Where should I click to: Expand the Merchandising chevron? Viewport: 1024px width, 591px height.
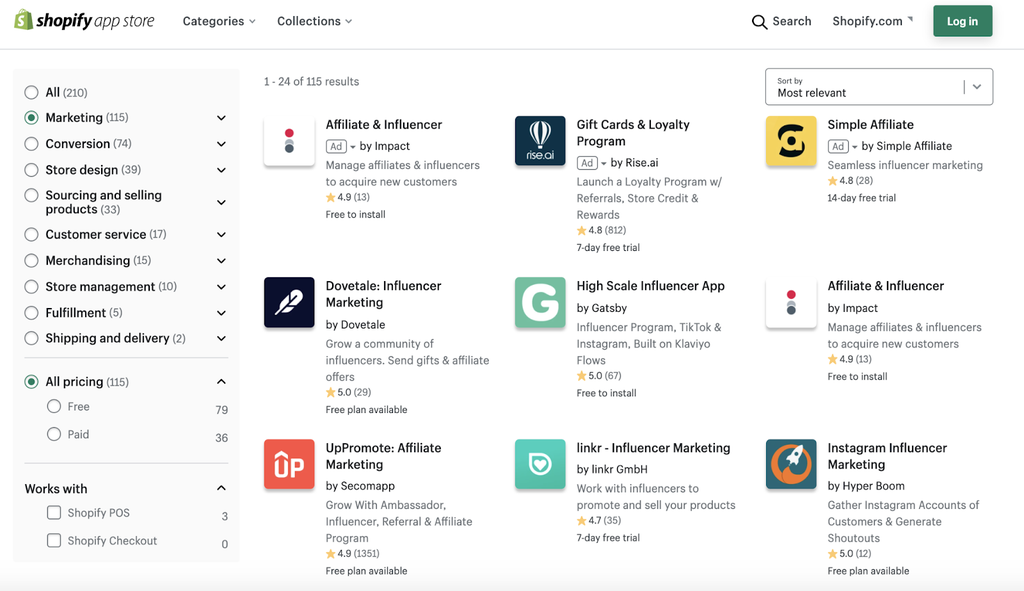[x=221, y=261]
